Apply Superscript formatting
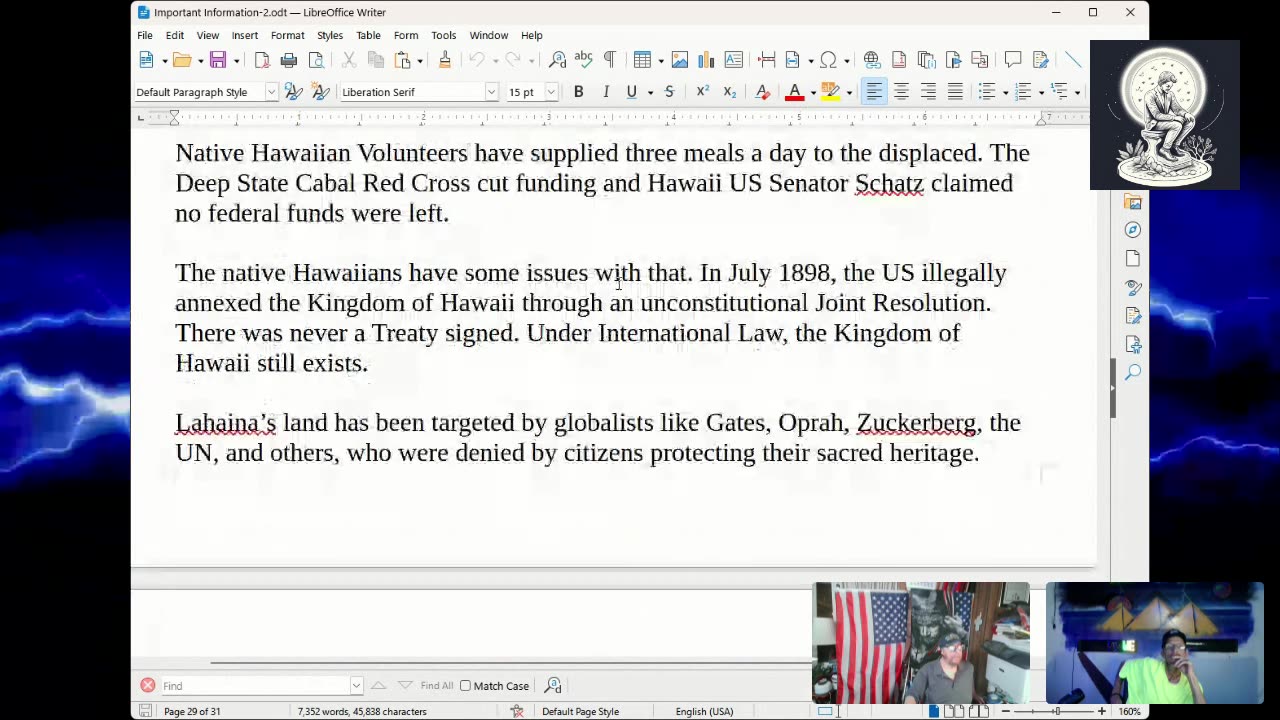 coord(702,92)
